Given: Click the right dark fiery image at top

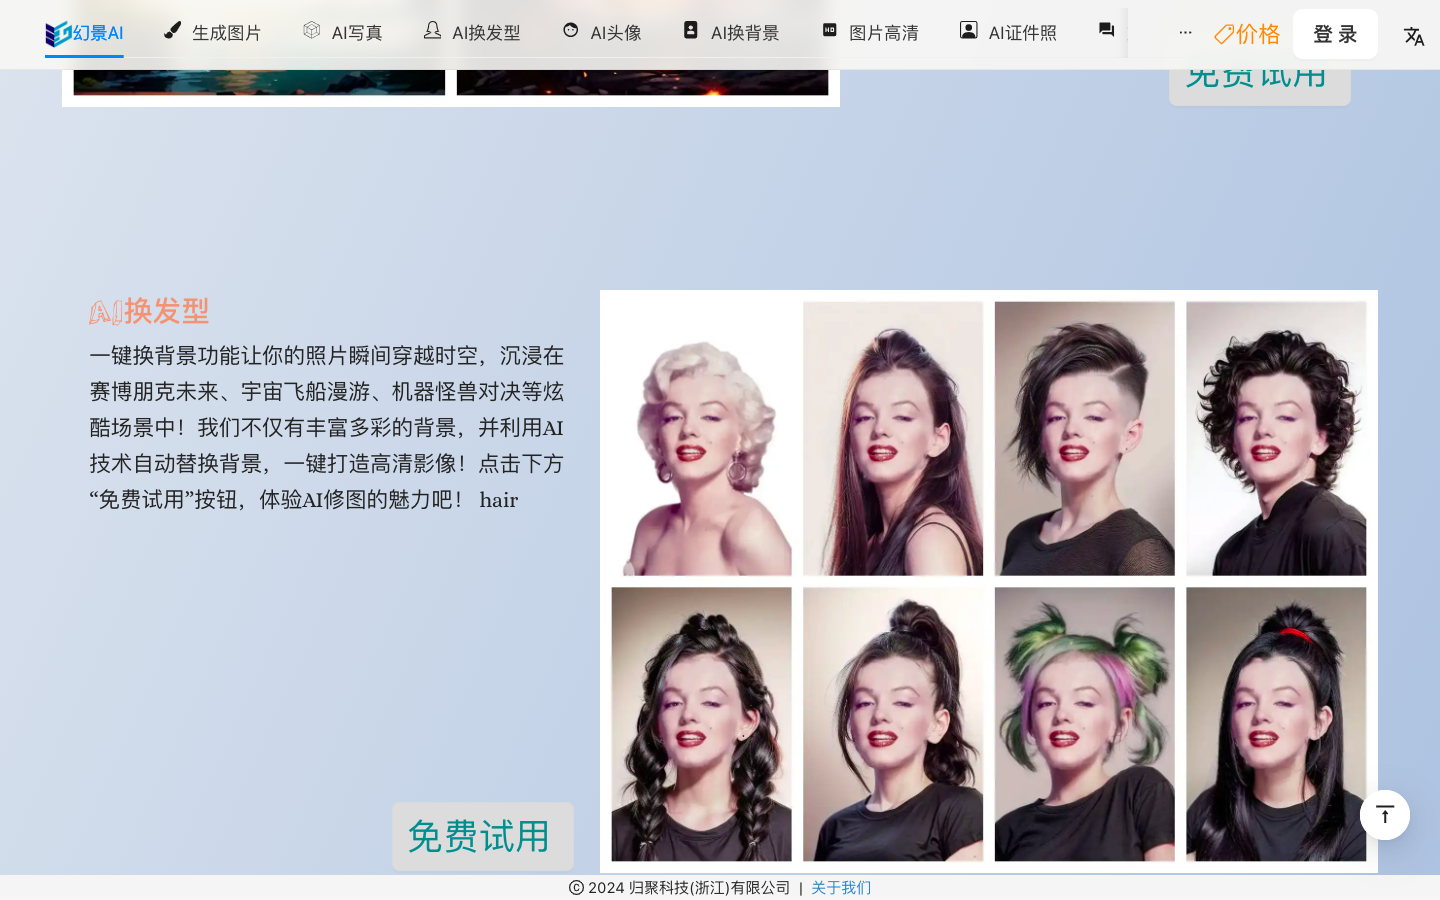Looking at the screenshot, I should [642, 82].
